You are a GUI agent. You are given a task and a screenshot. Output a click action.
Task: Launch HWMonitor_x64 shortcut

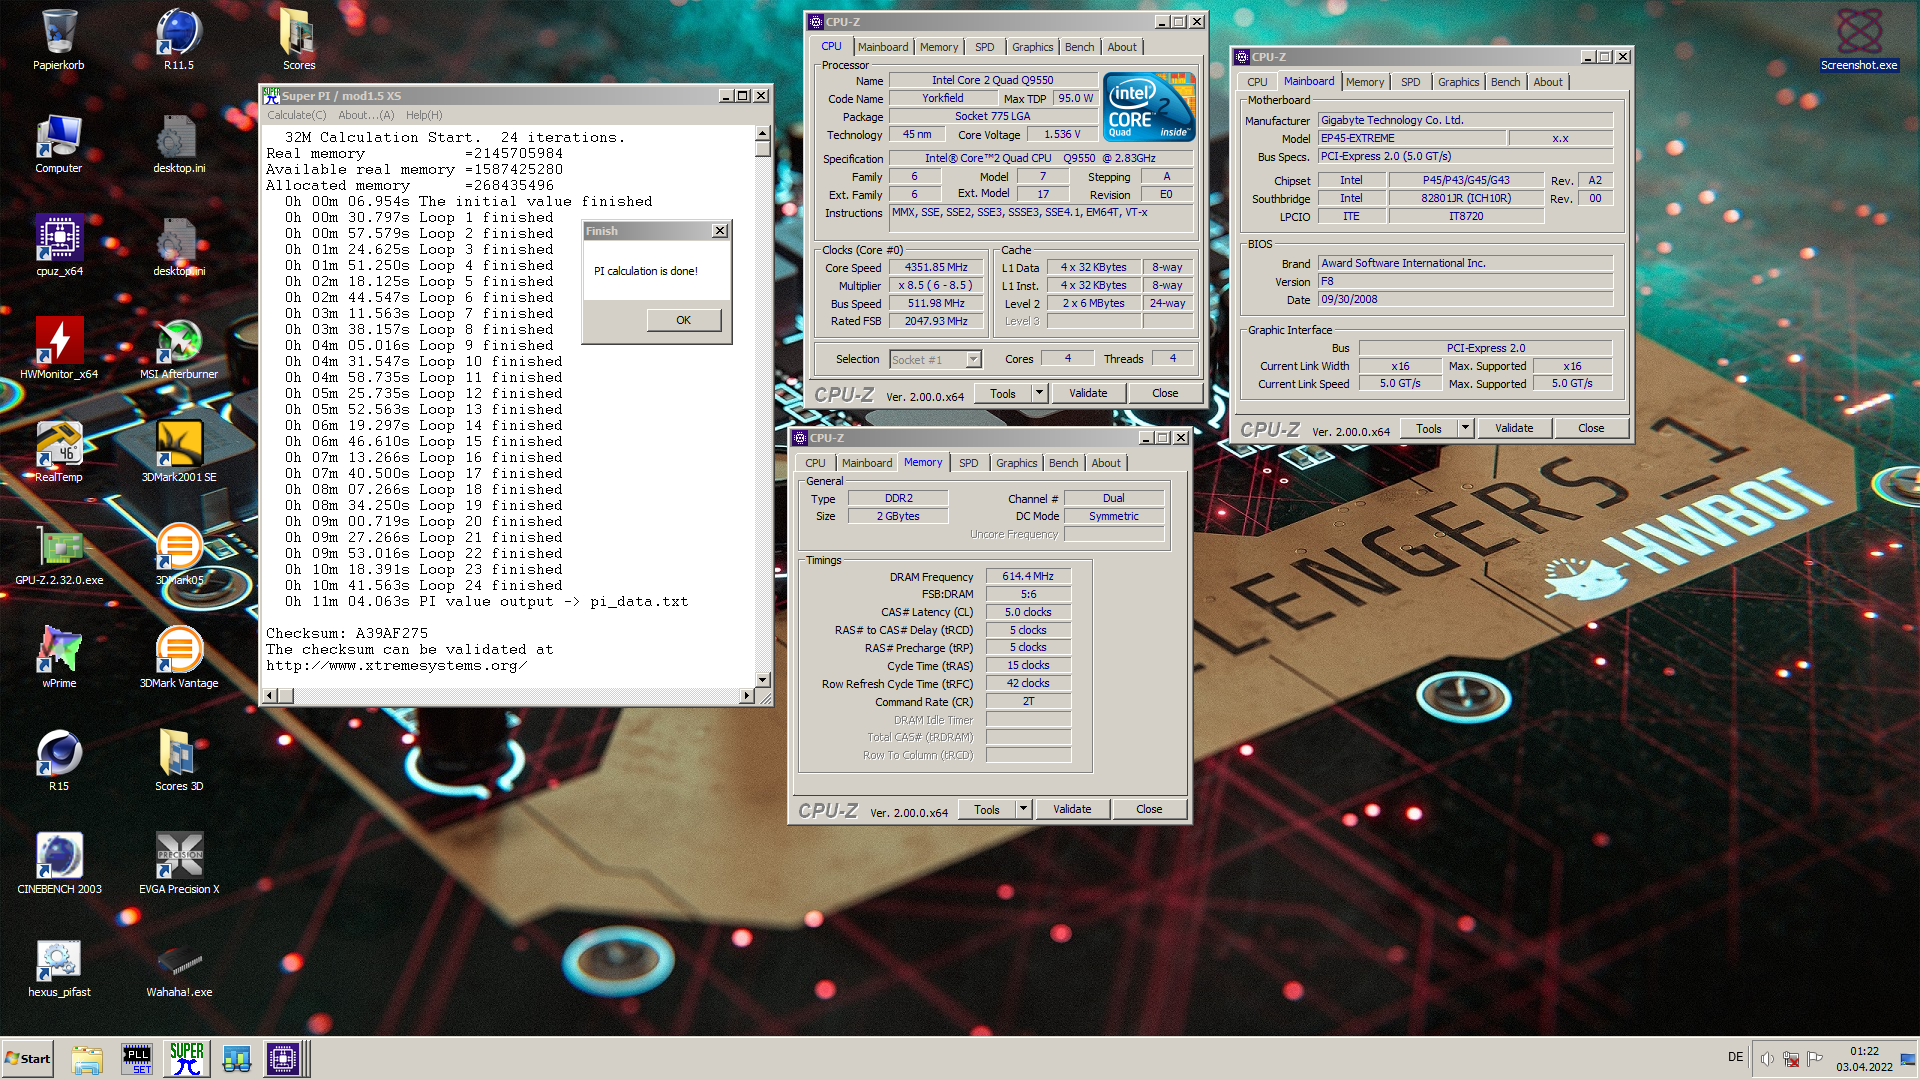tap(59, 349)
